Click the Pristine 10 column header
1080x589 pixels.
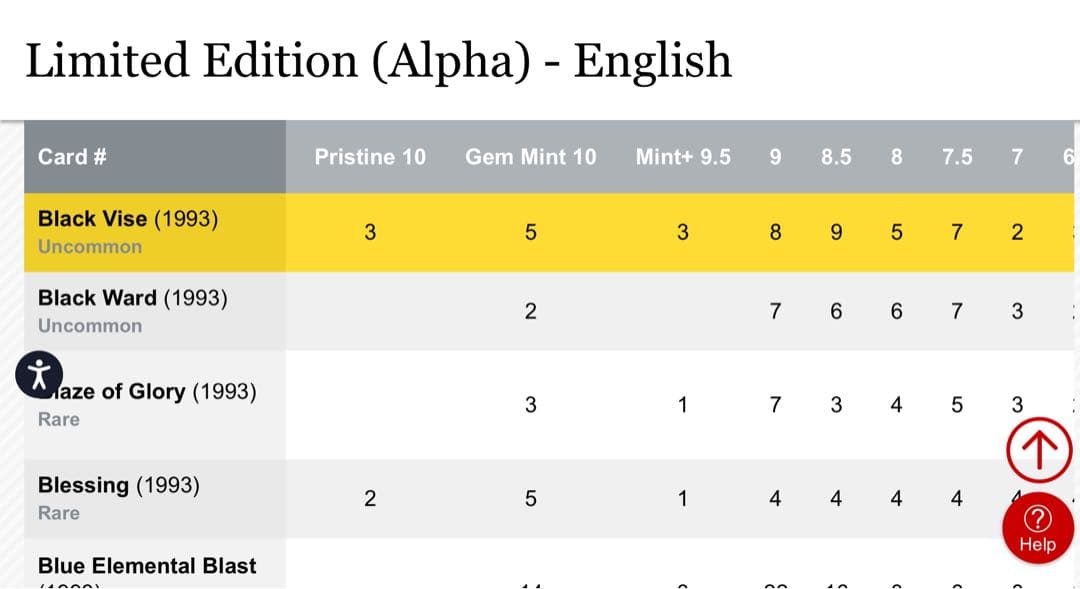click(370, 157)
